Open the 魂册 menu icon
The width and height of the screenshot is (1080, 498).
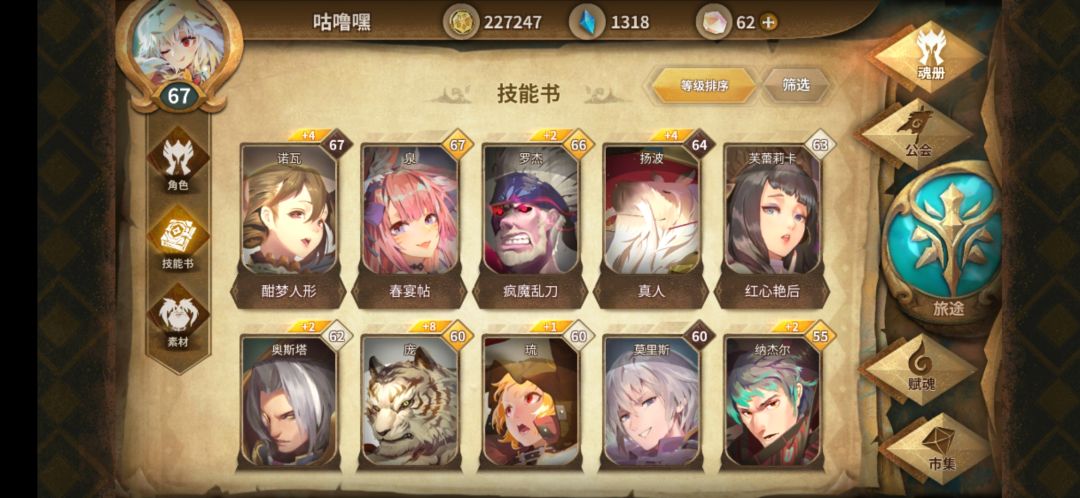[929, 56]
